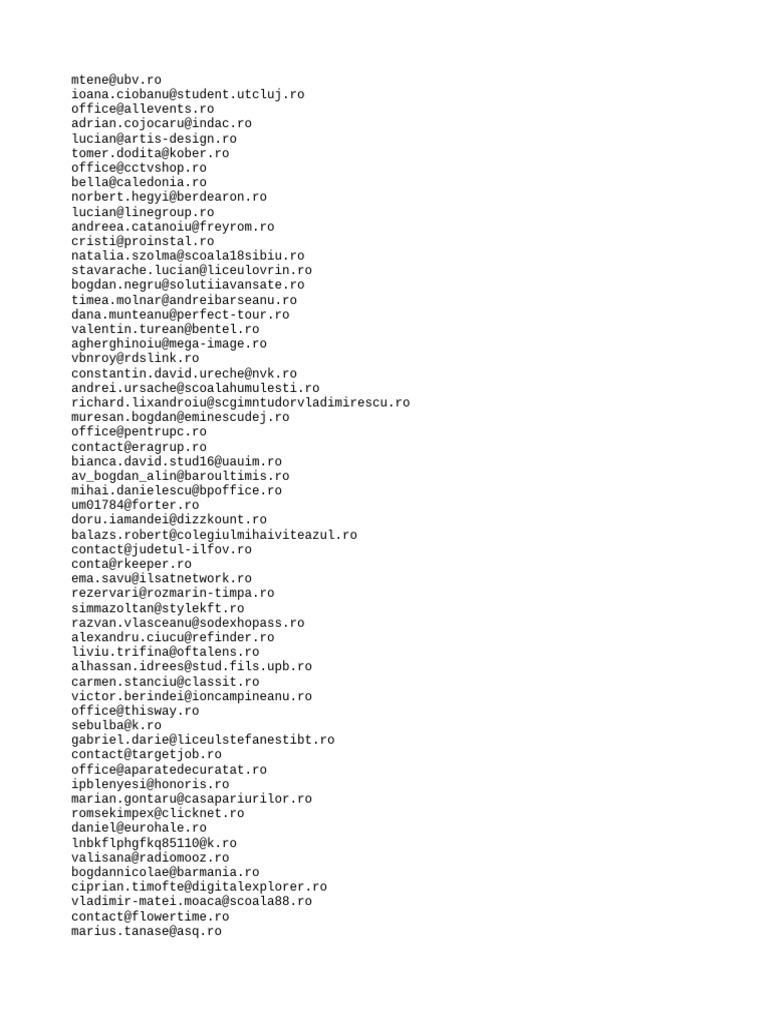Select adrian.cojocaru@indac.ro text line
Viewport: 768px width, 1024px height.
point(161,123)
